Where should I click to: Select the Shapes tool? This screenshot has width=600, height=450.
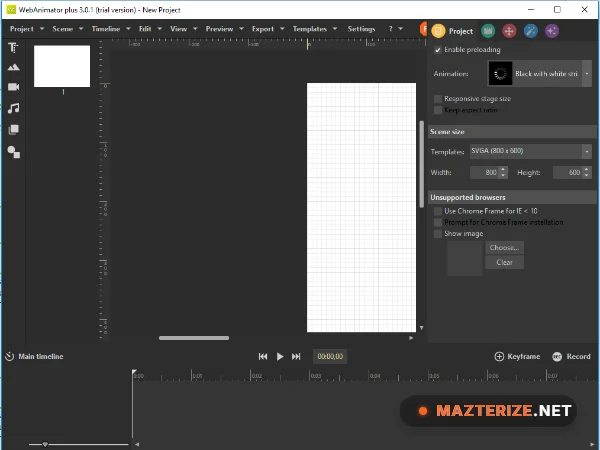tap(13, 152)
